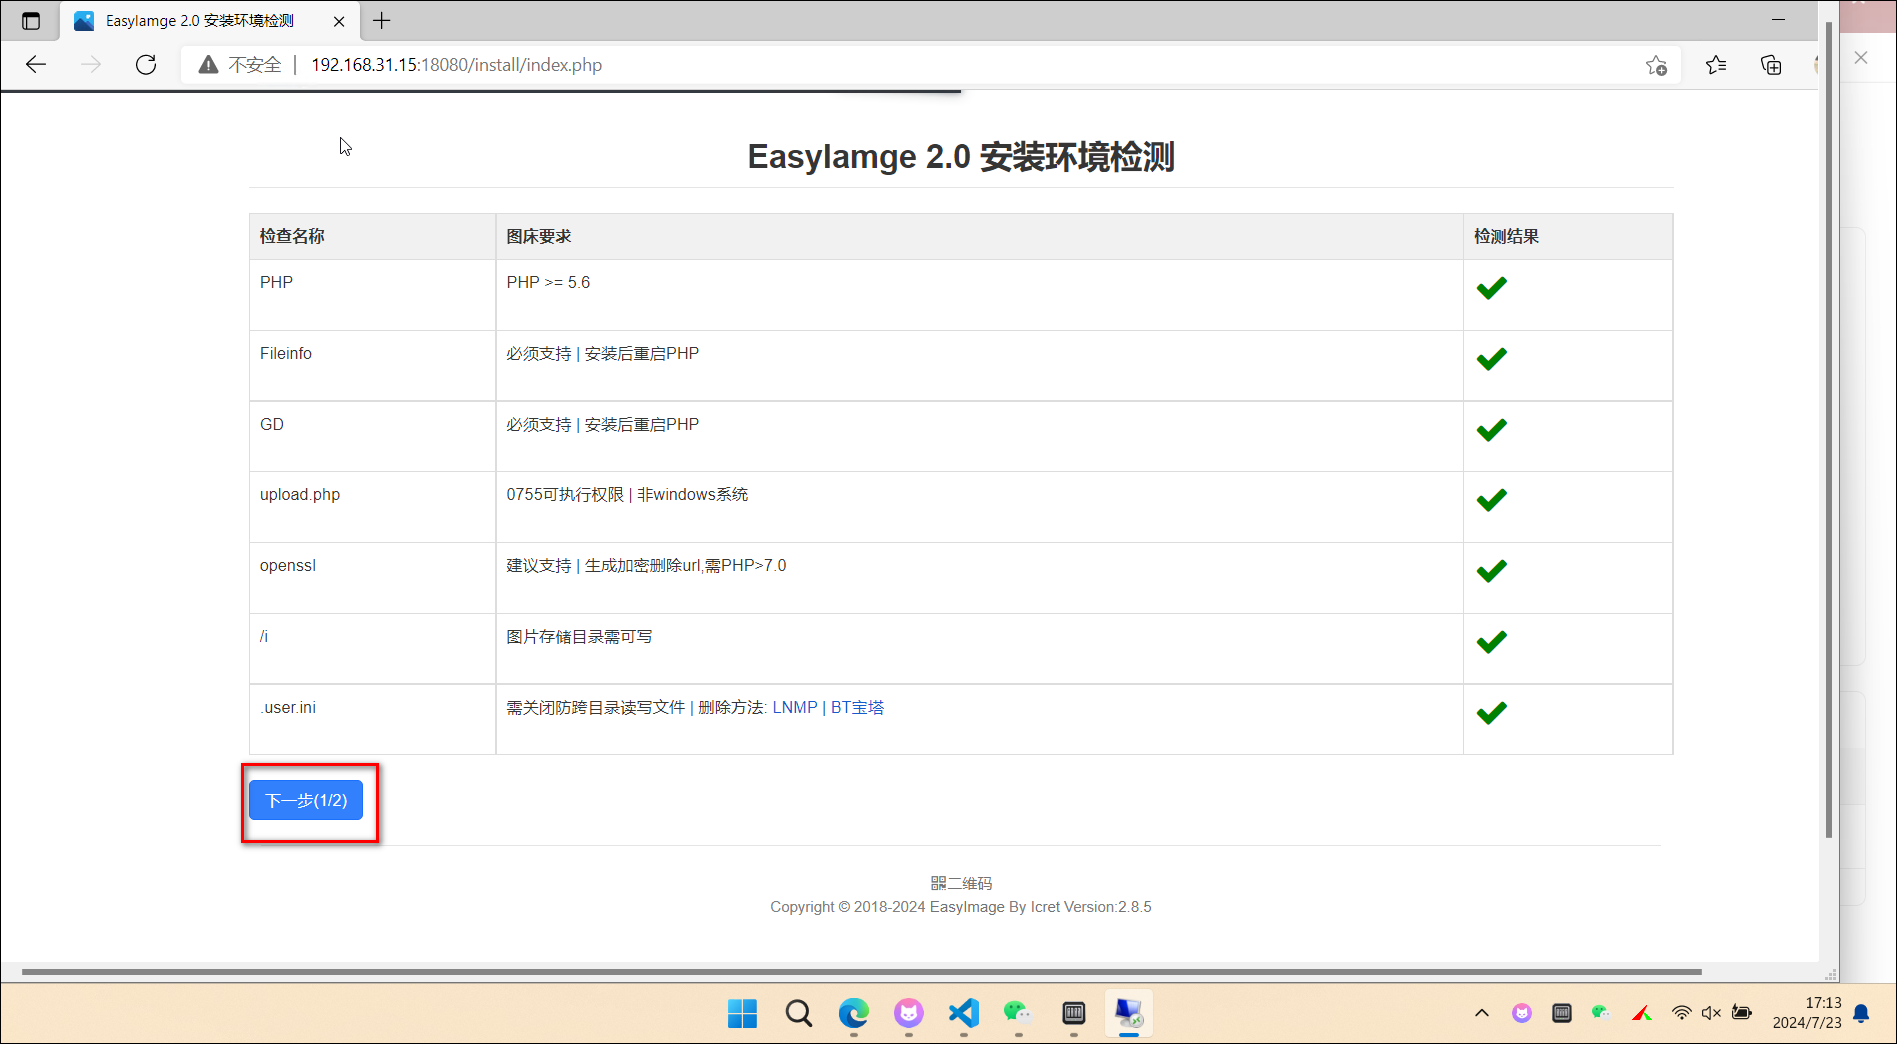Click the 下一步(1/2) button
The height and width of the screenshot is (1044, 1897).
(306, 800)
